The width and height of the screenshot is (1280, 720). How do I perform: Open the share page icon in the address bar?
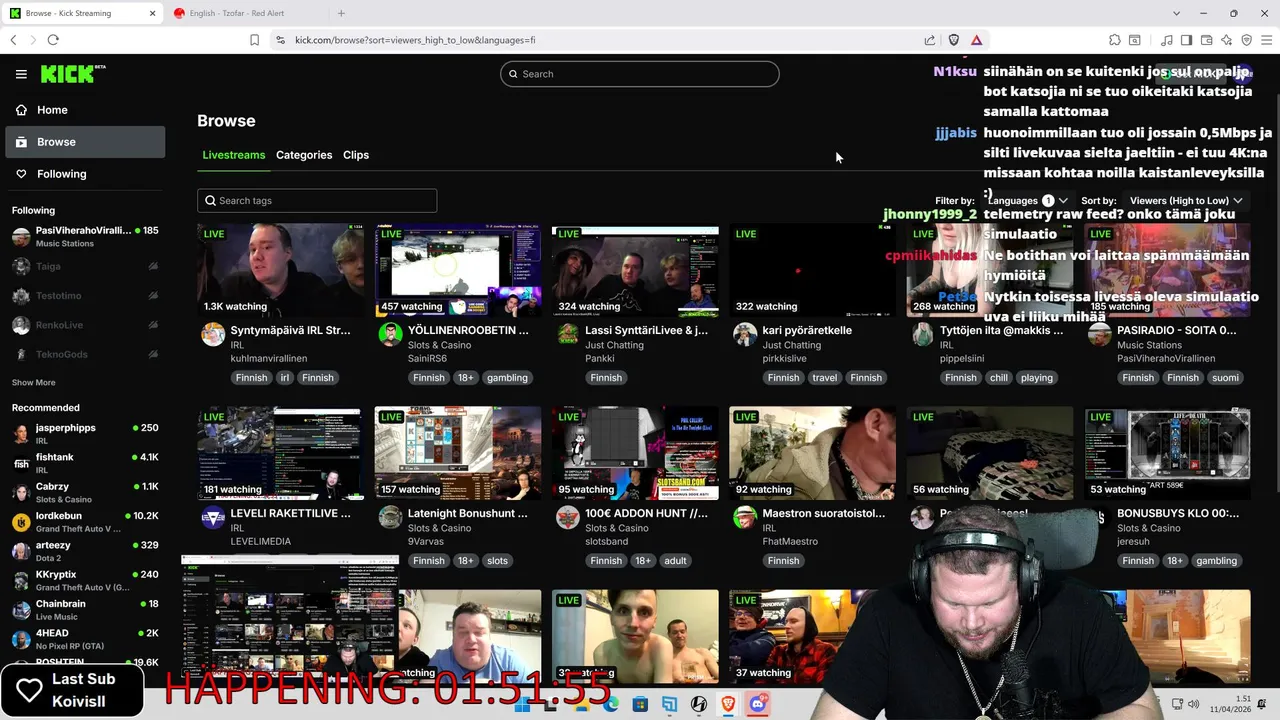930,40
